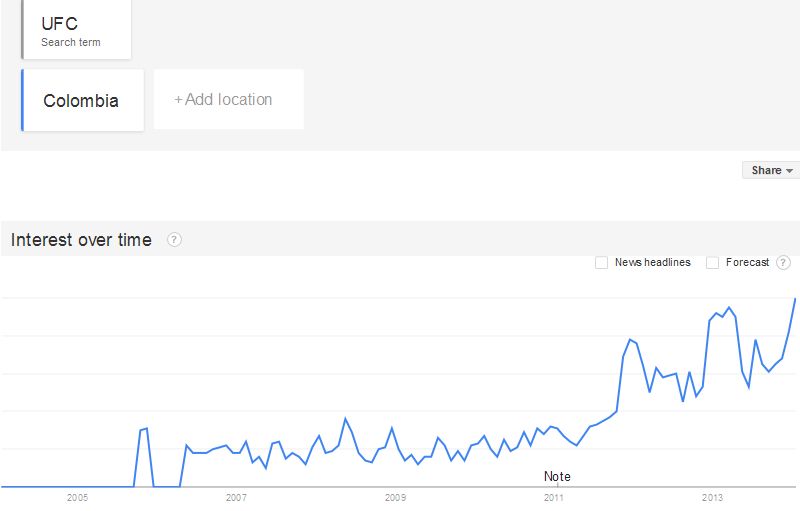This screenshot has height=511, width=800.
Task: Click the highest peak at the chart's right end
Action: pos(795,299)
